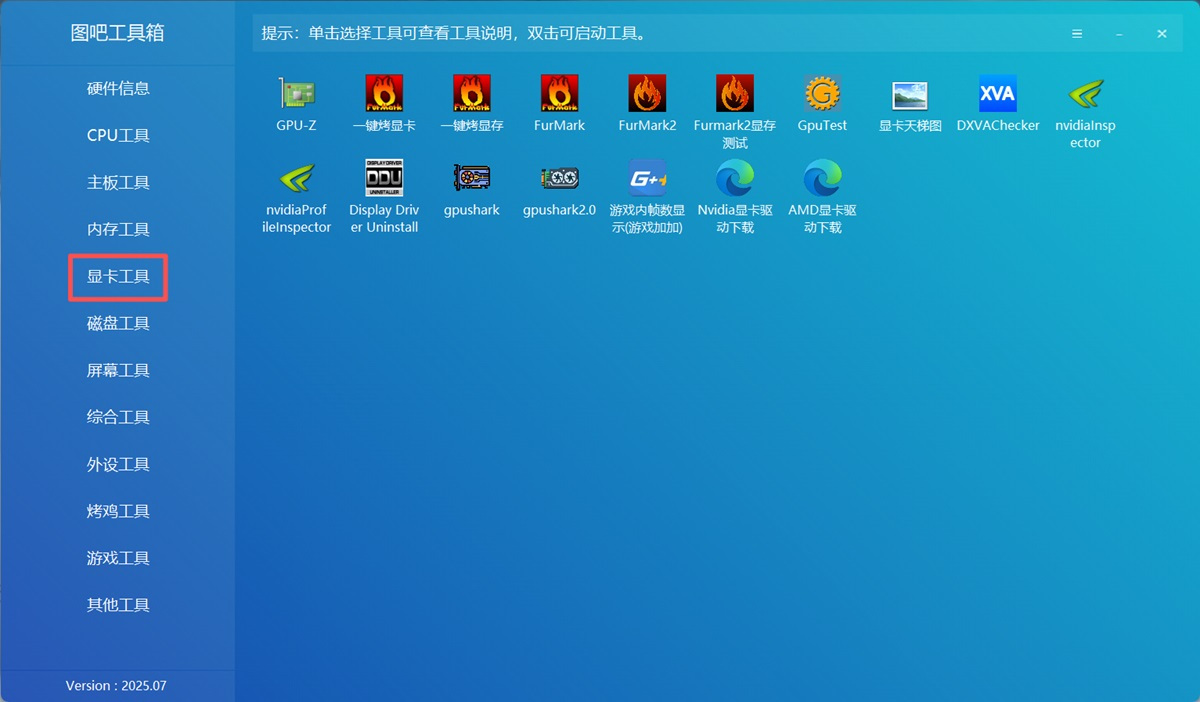This screenshot has height=702, width=1200.
Task: Launch GpuTest from the tool grid
Action: [822, 100]
